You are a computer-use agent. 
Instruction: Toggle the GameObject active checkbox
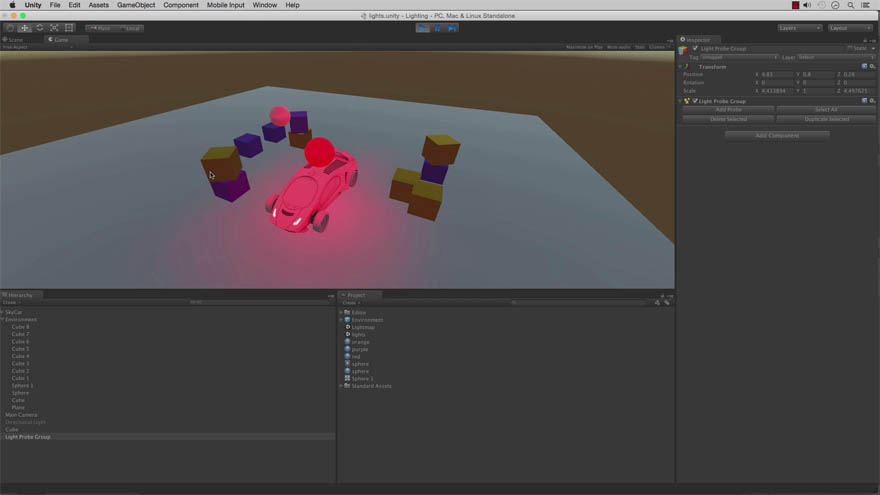695,48
